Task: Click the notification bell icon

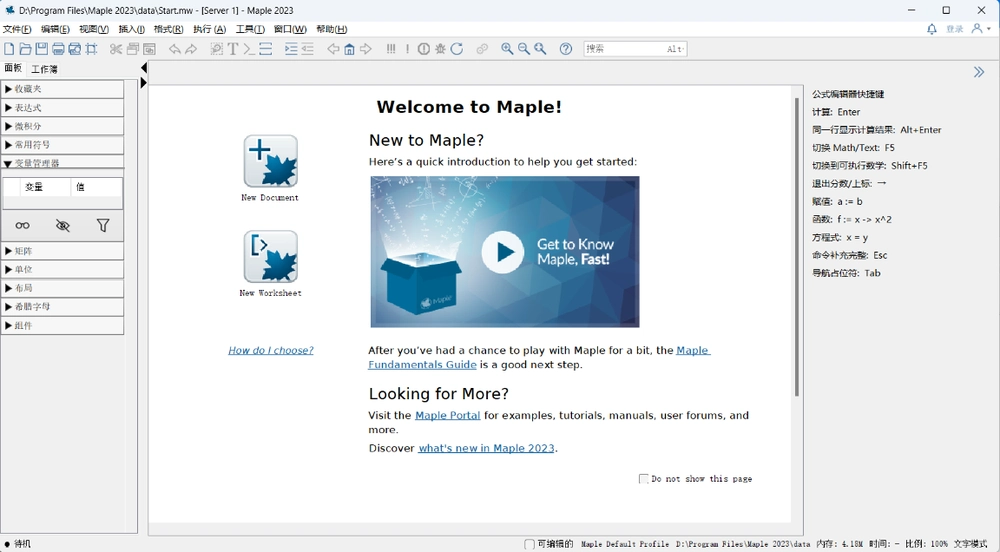Action: 932,29
